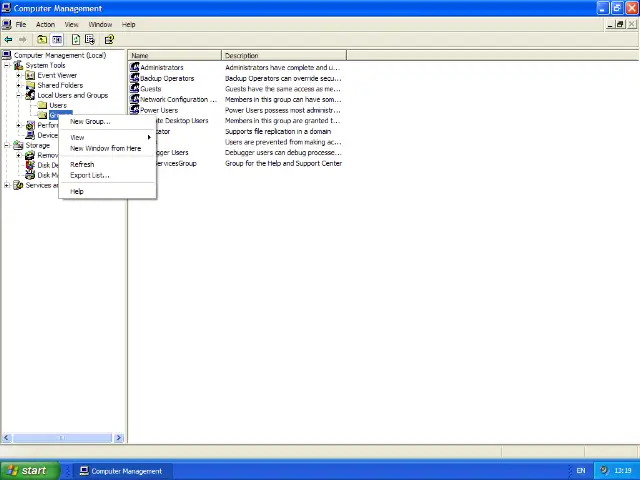Open the View submenu in context menu
Viewport: 640px width, 480px height.
pos(108,138)
